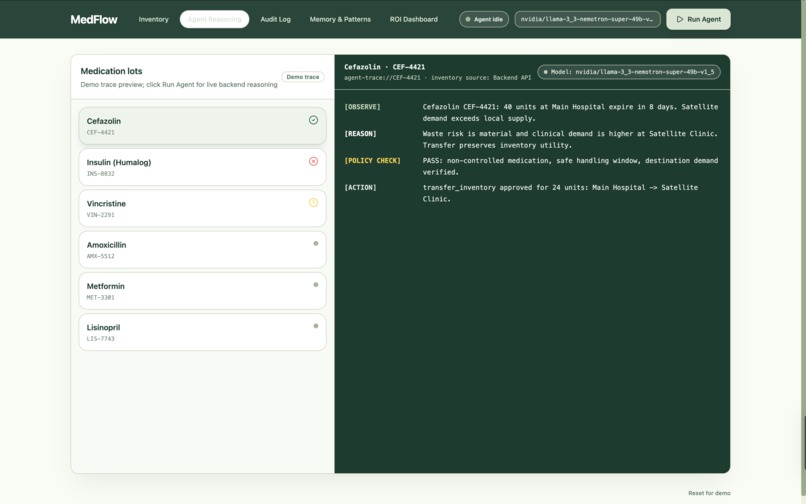Click the play icon in Run Agent

click(680, 20)
